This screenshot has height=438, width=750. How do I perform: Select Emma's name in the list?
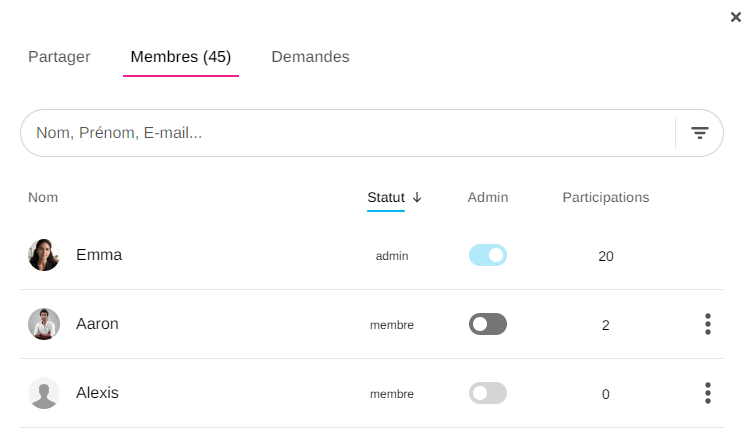click(99, 255)
